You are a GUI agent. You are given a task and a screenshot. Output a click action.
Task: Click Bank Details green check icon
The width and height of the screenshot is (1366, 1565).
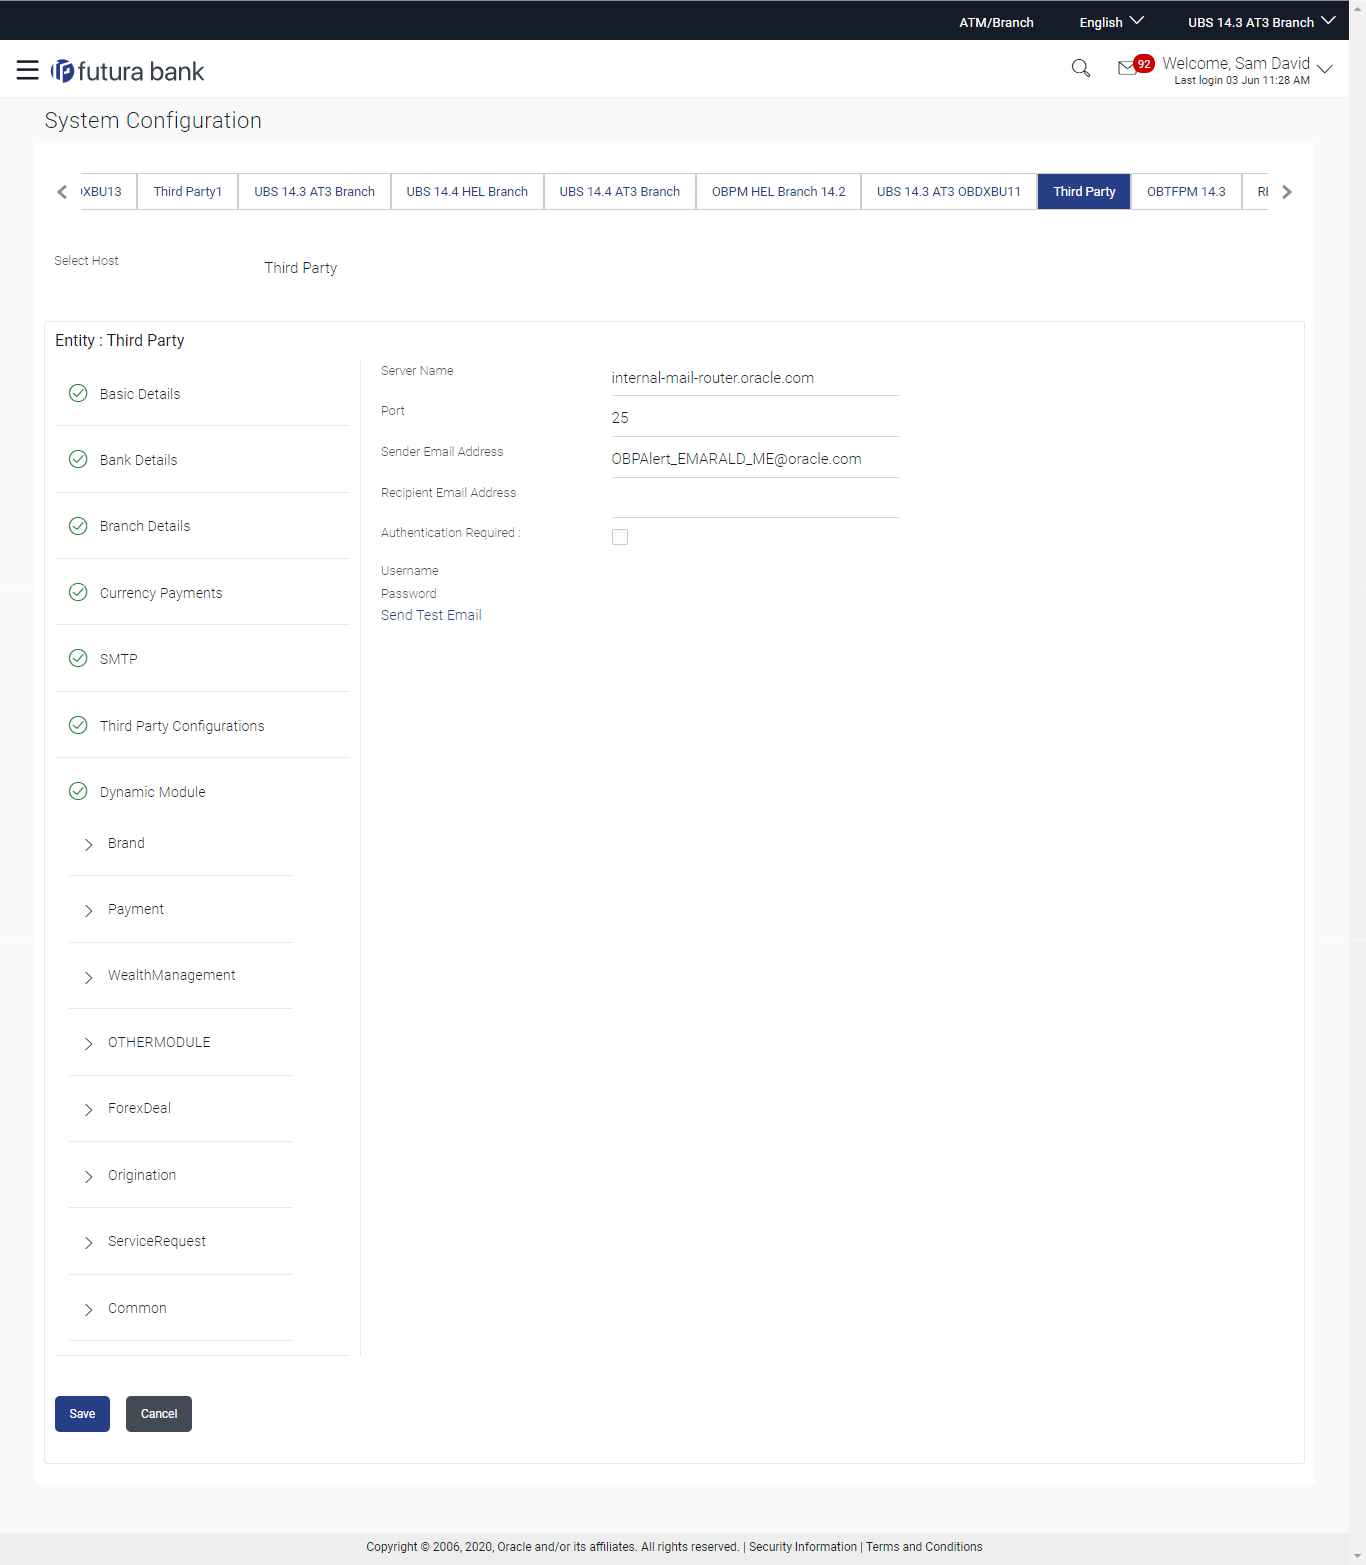pyautogui.click(x=78, y=459)
